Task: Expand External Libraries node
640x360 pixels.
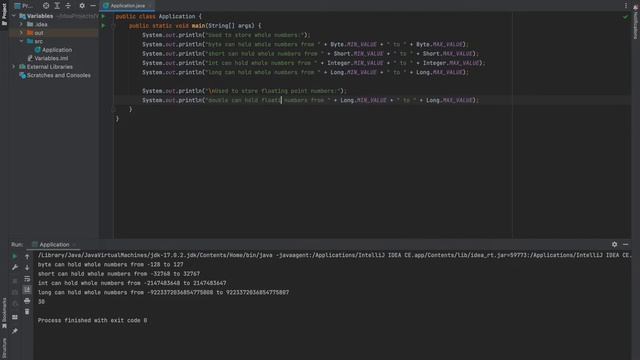Action: (14, 67)
